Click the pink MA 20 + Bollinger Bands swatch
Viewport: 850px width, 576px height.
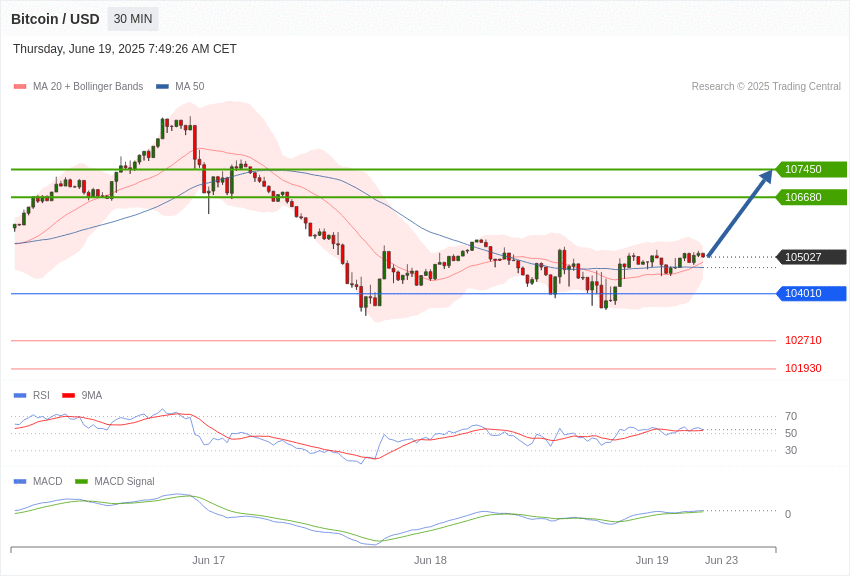point(20,86)
